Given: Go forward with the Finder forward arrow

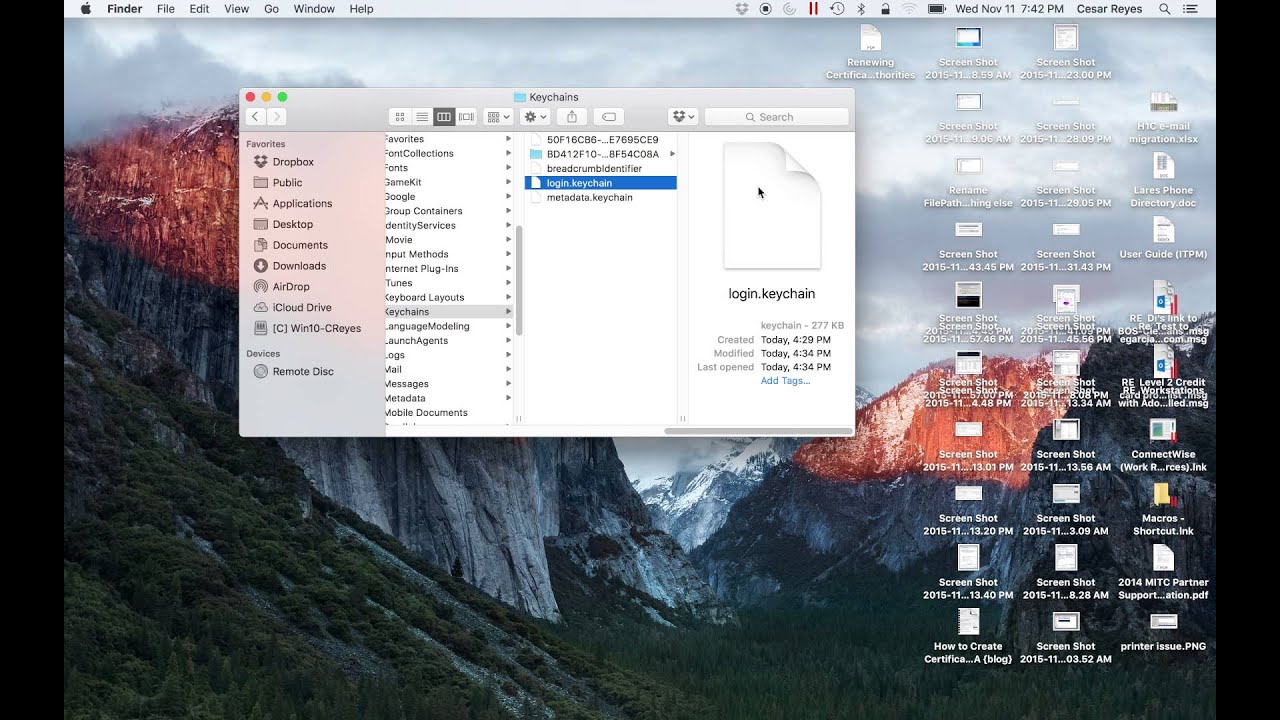Looking at the screenshot, I should tap(277, 117).
